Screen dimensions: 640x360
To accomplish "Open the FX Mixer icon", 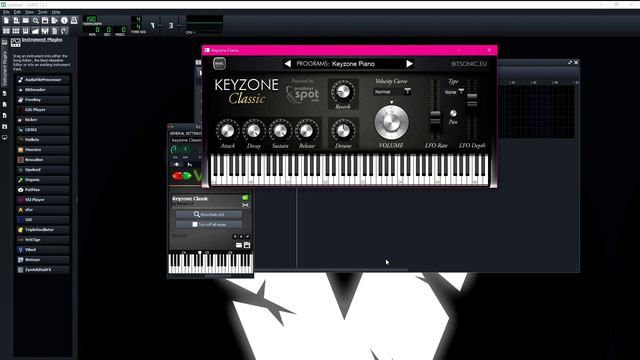I will (x=45, y=31).
